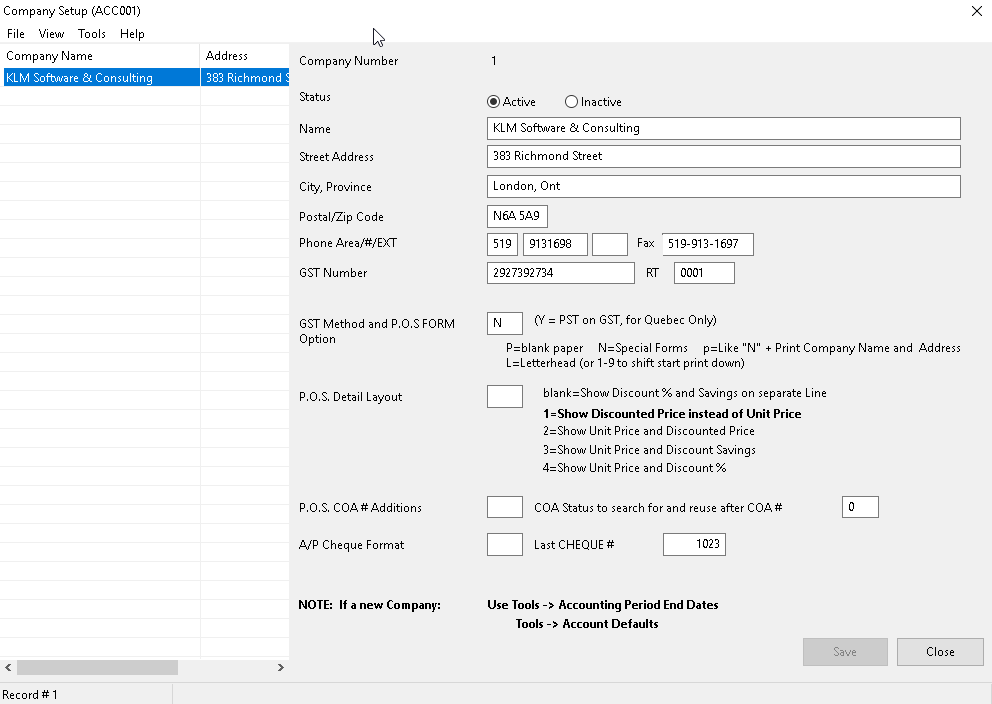Click the '1=Show Discounted Price instead of Unit Price' text
The width and height of the screenshot is (992, 704).
coord(672,414)
